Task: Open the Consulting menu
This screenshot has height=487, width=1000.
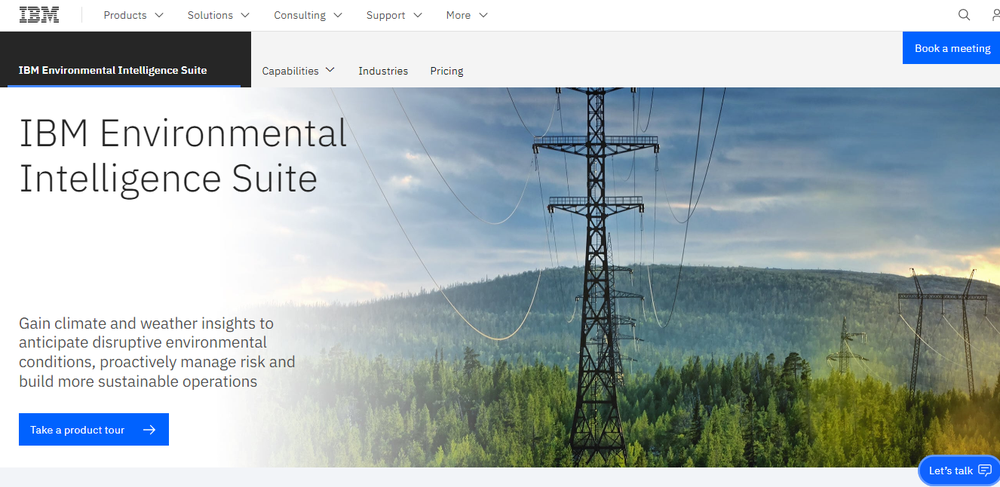Action: pyautogui.click(x=308, y=15)
